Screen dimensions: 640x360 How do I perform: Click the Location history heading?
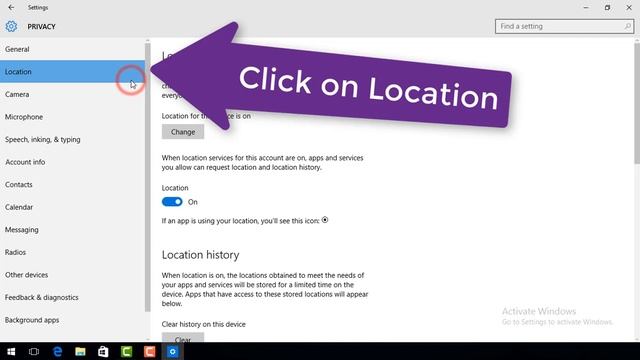coord(200,255)
